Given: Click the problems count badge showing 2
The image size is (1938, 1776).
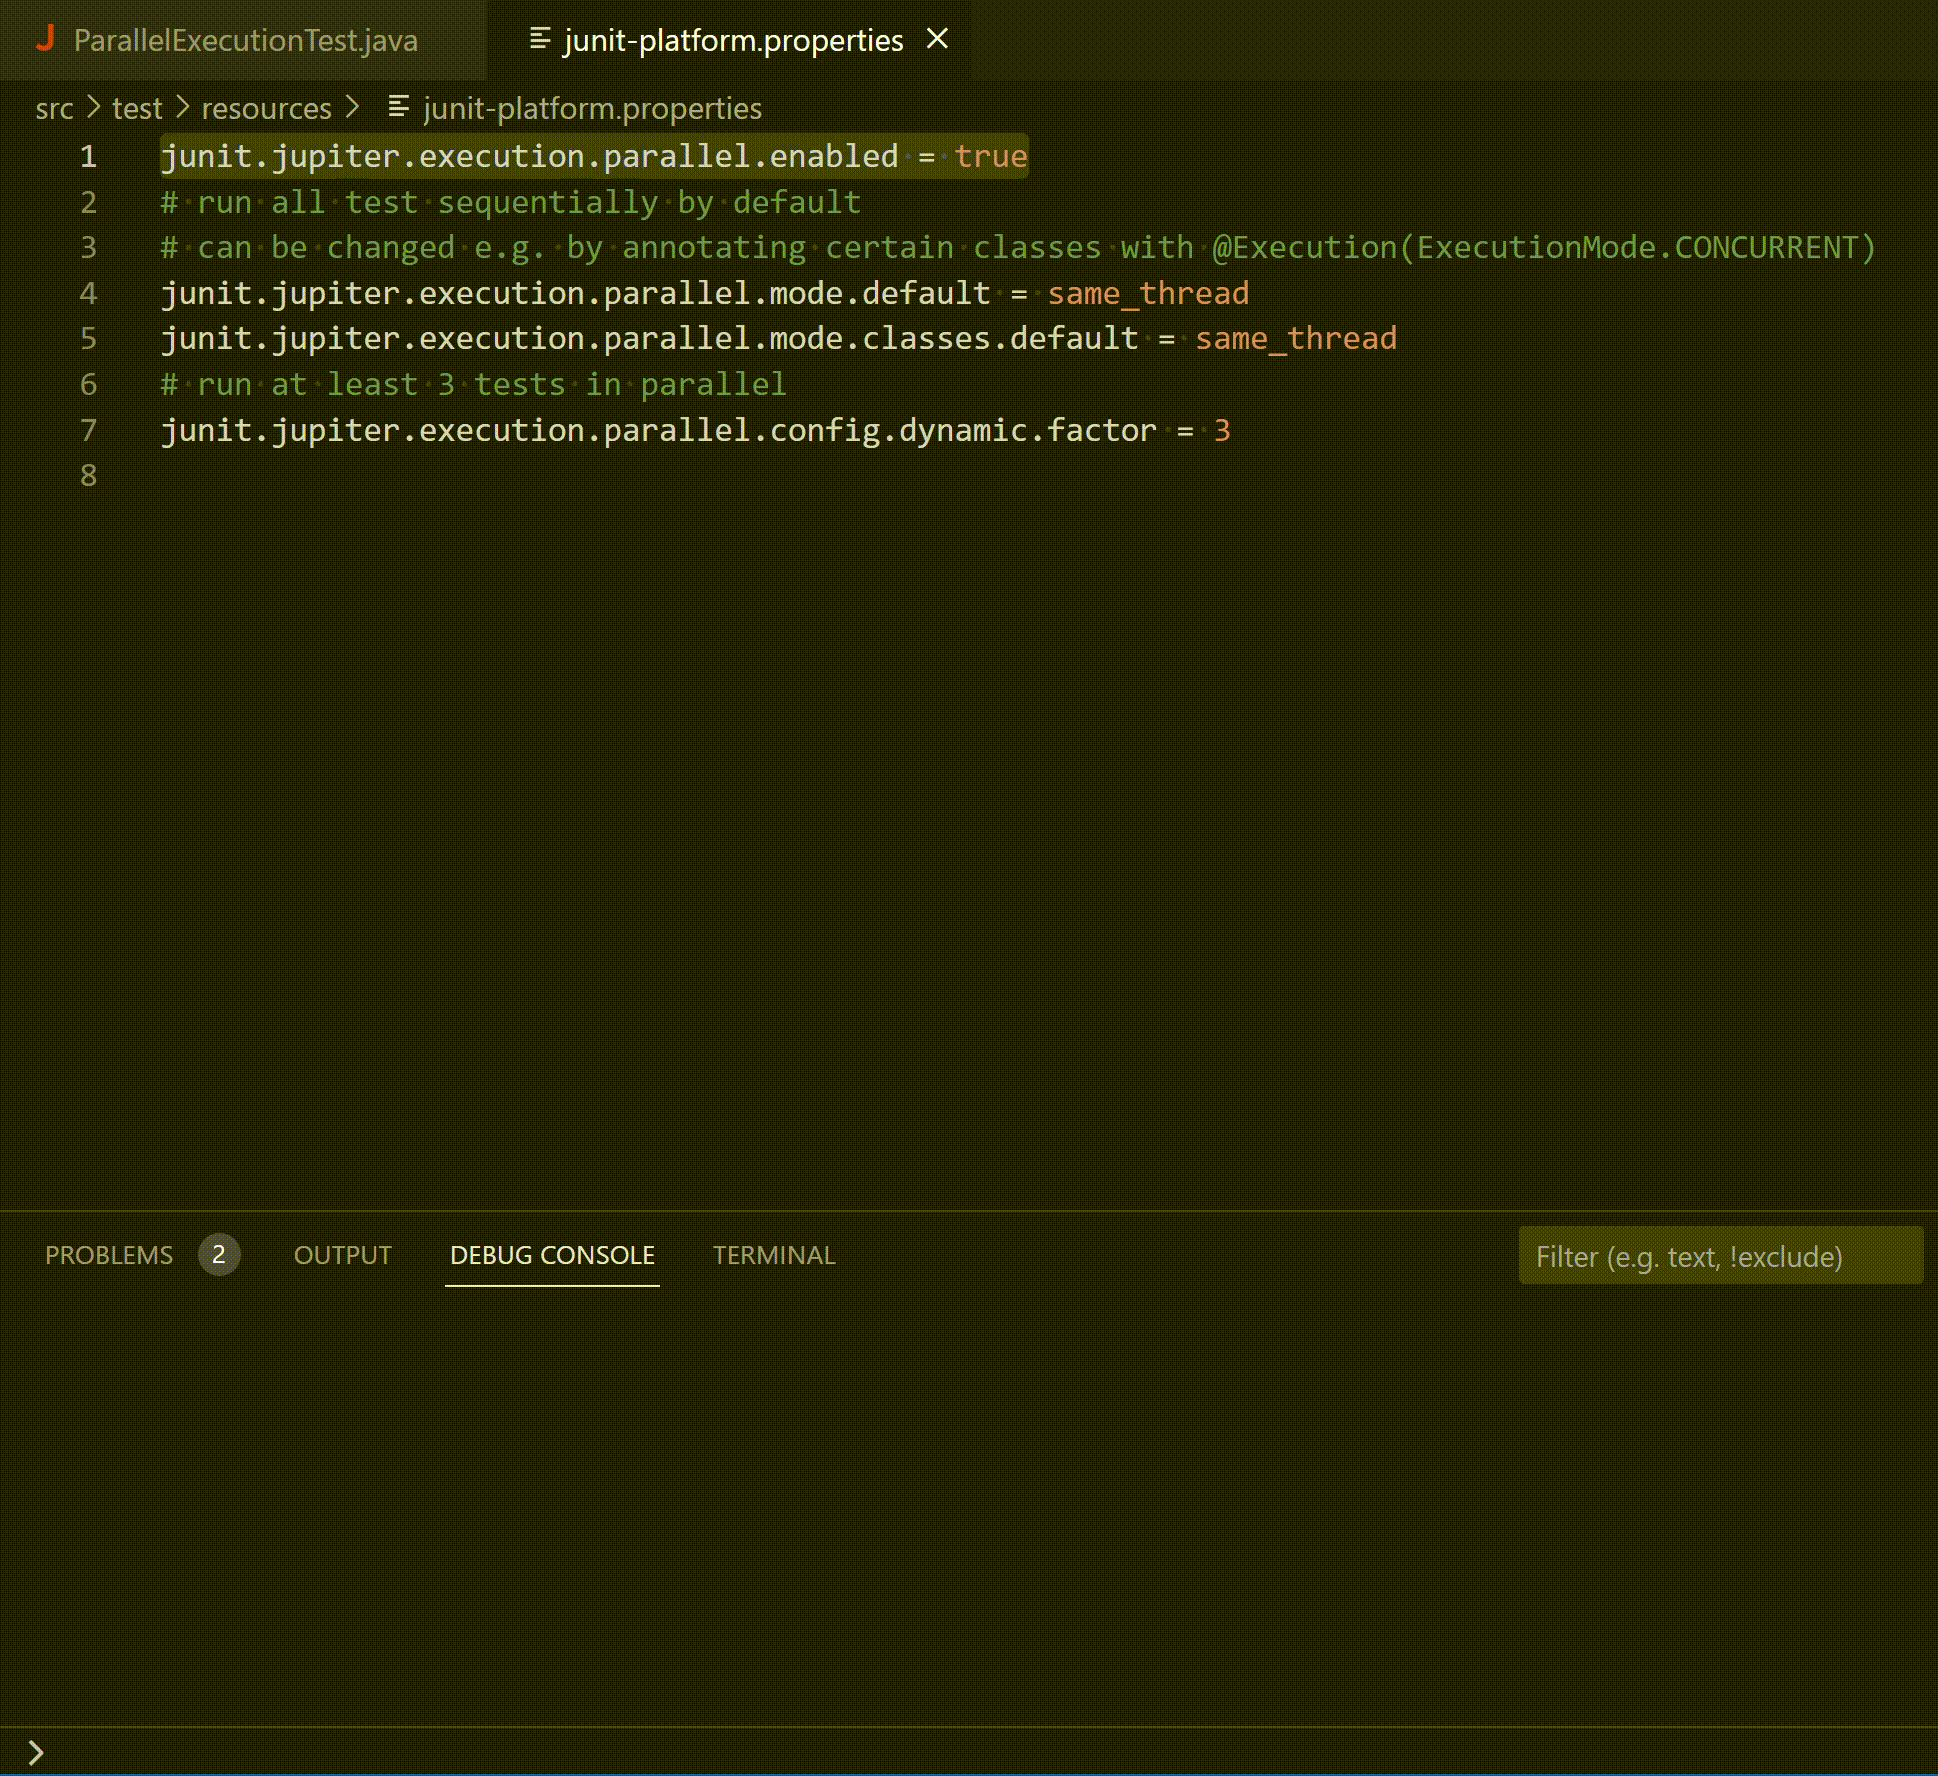Looking at the screenshot, I should pos(219,1255).
